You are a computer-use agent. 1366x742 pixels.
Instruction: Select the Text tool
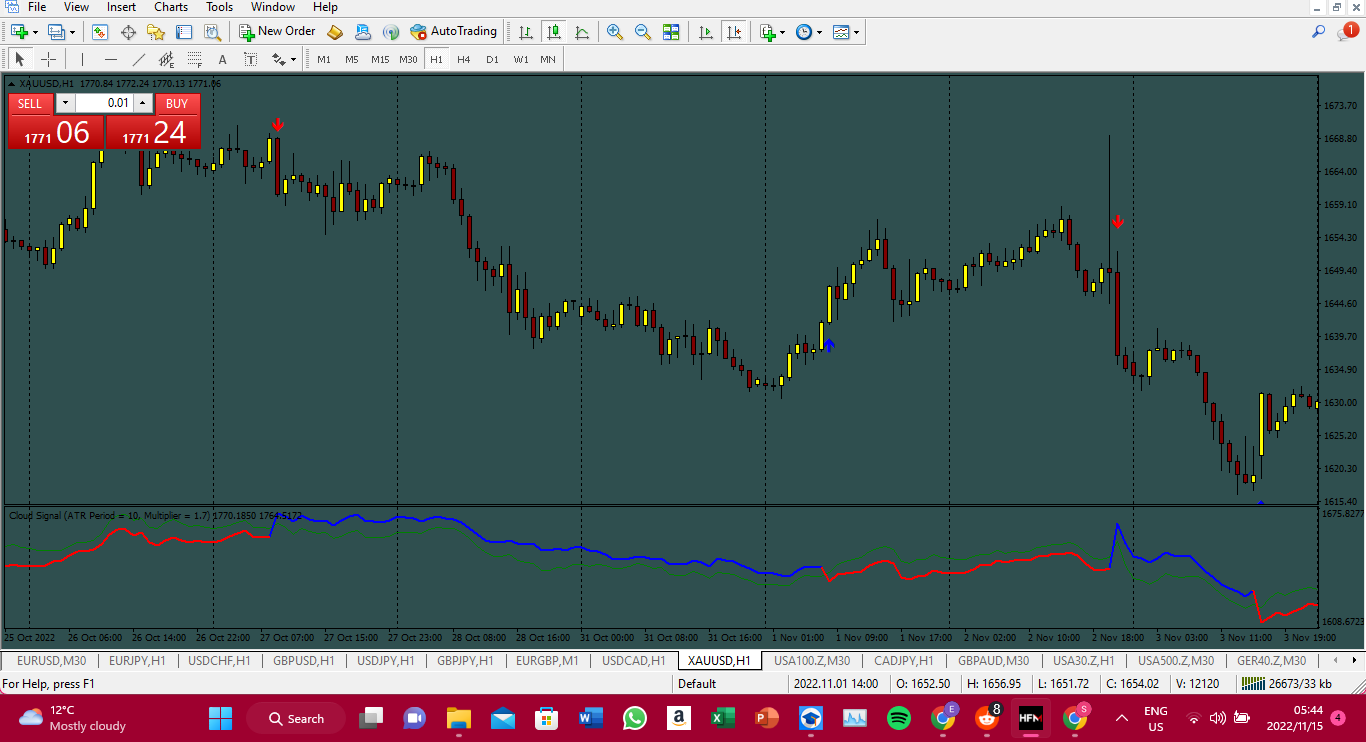pyautogui.click(x=222, y=59)
